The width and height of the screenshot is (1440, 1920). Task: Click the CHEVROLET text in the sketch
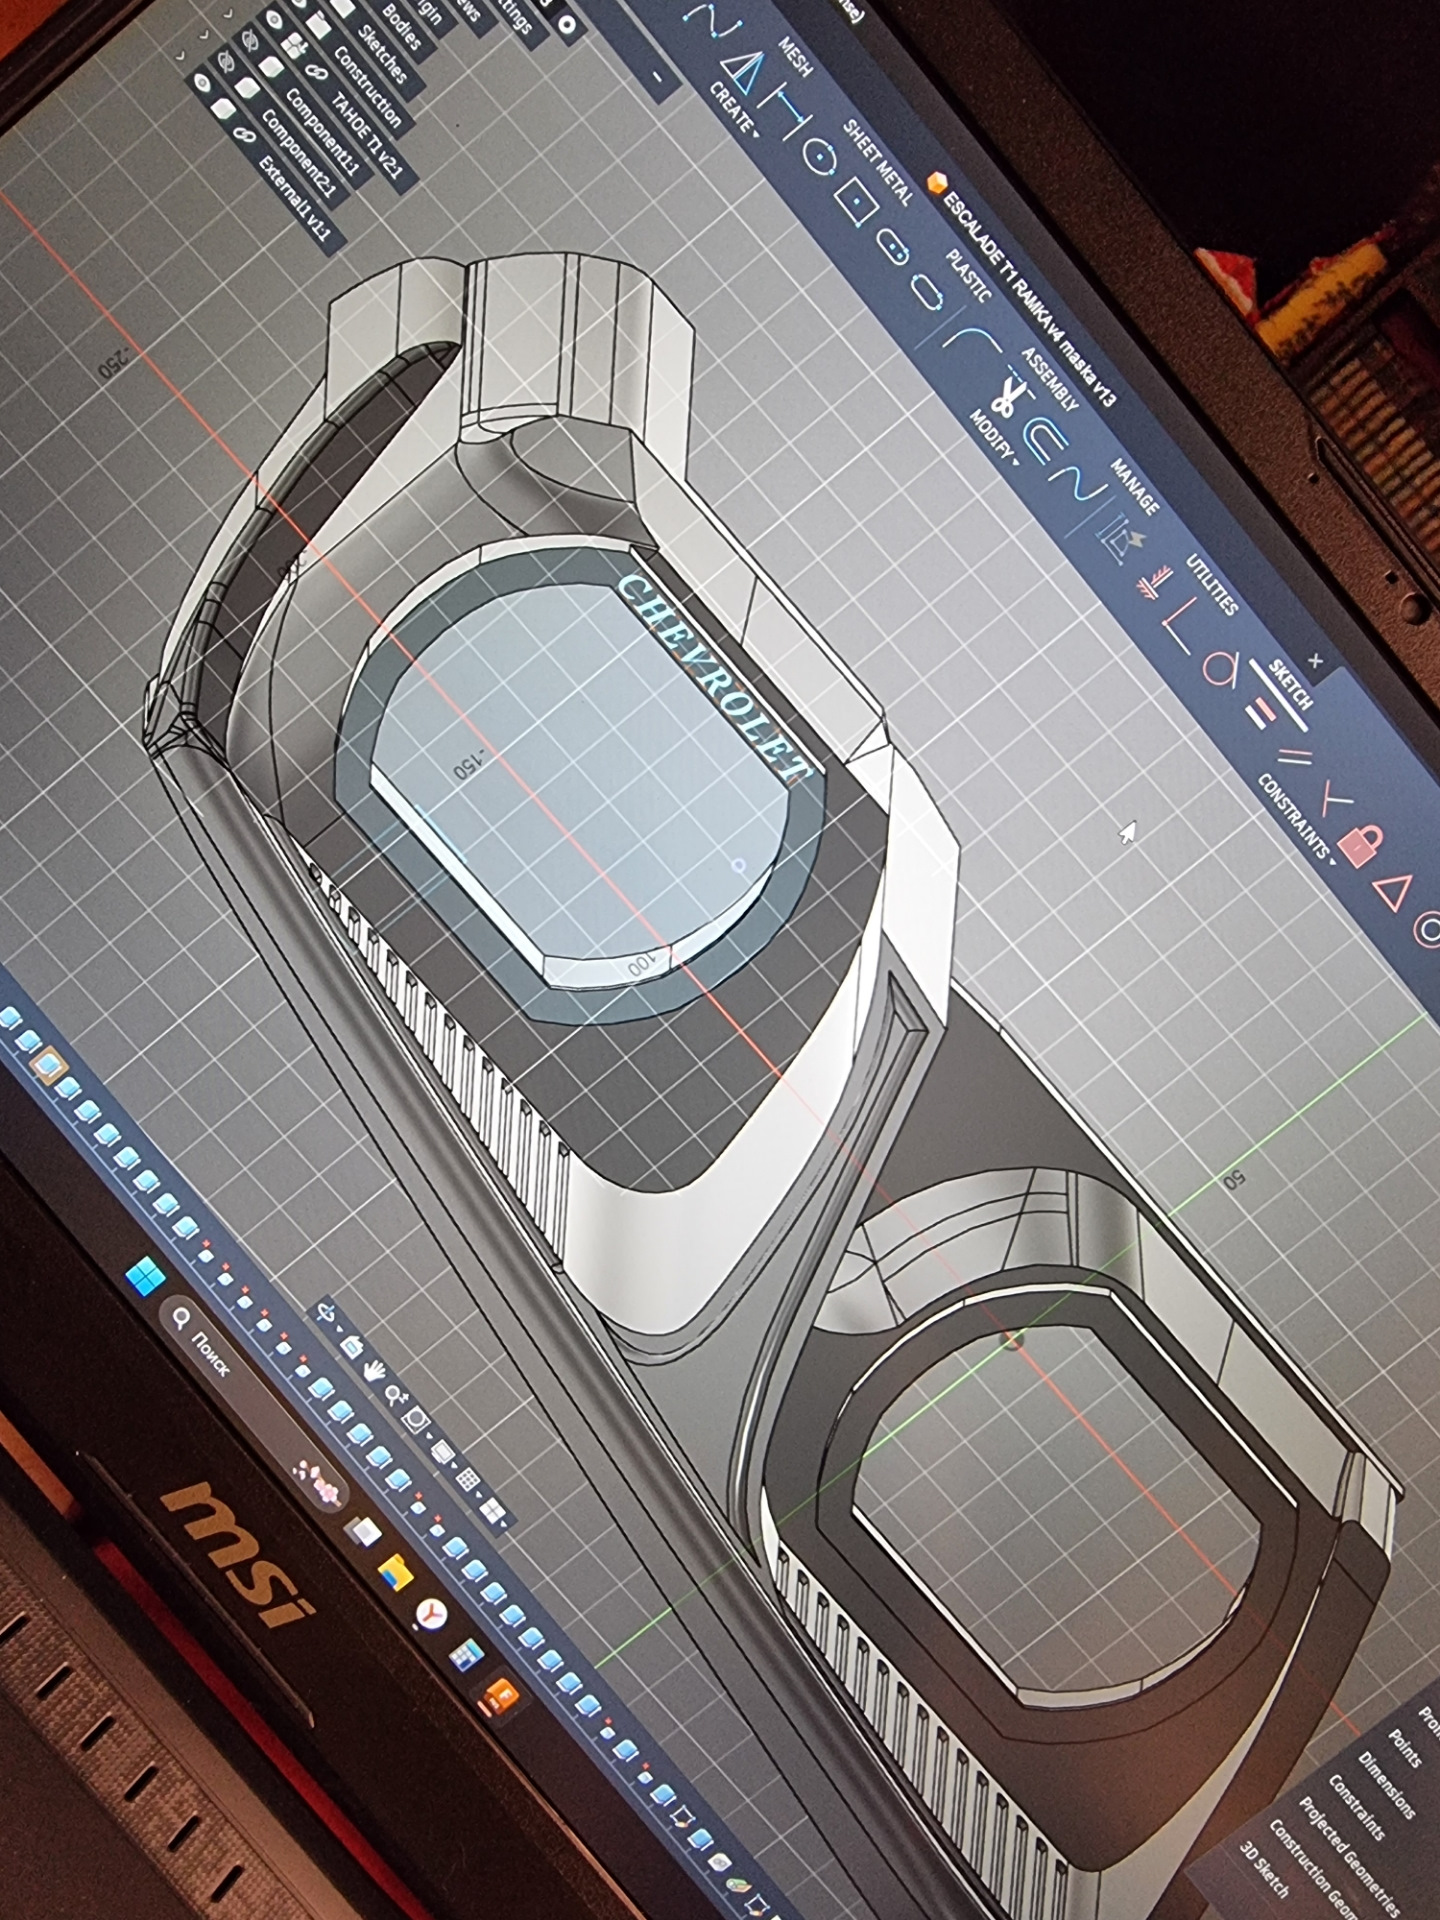coord(714,677)
